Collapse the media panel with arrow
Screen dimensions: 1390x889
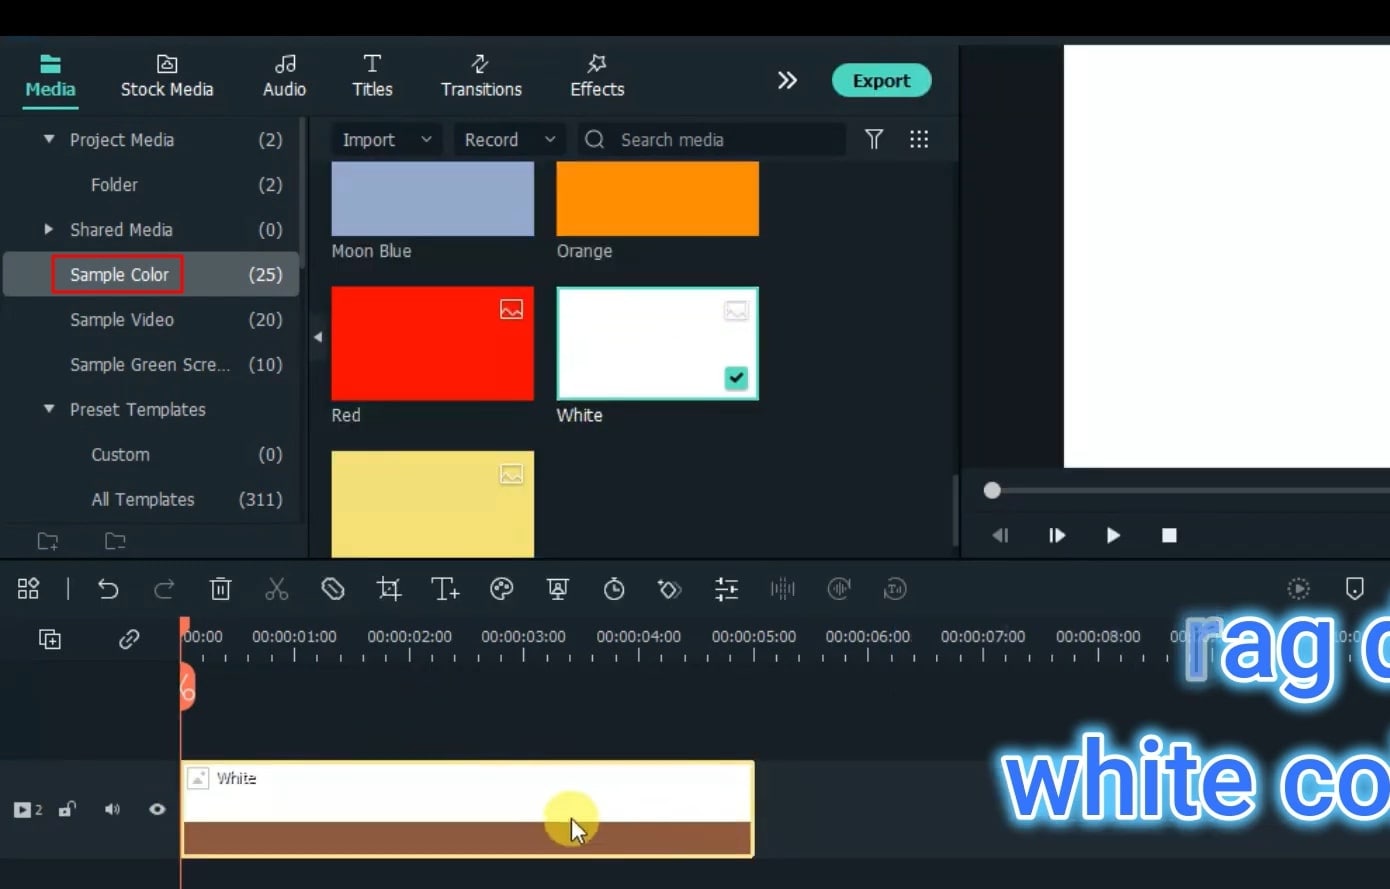(318, 337)
